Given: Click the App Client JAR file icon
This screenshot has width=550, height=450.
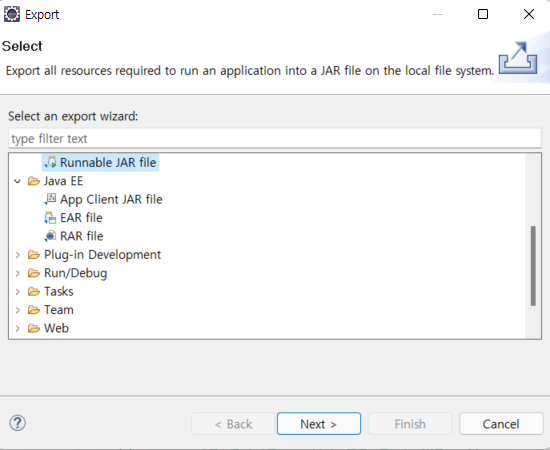Looking at the screenshot, I should (x=50, y=199).
